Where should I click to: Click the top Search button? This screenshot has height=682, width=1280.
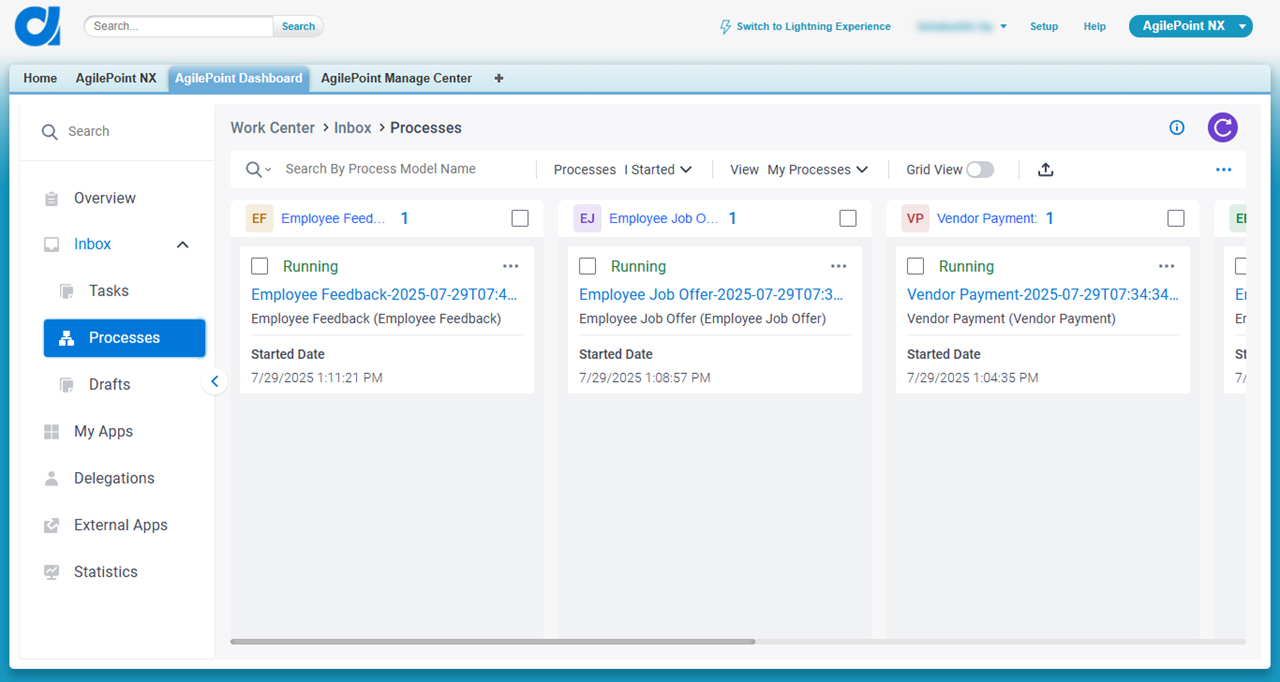point(298,27)
